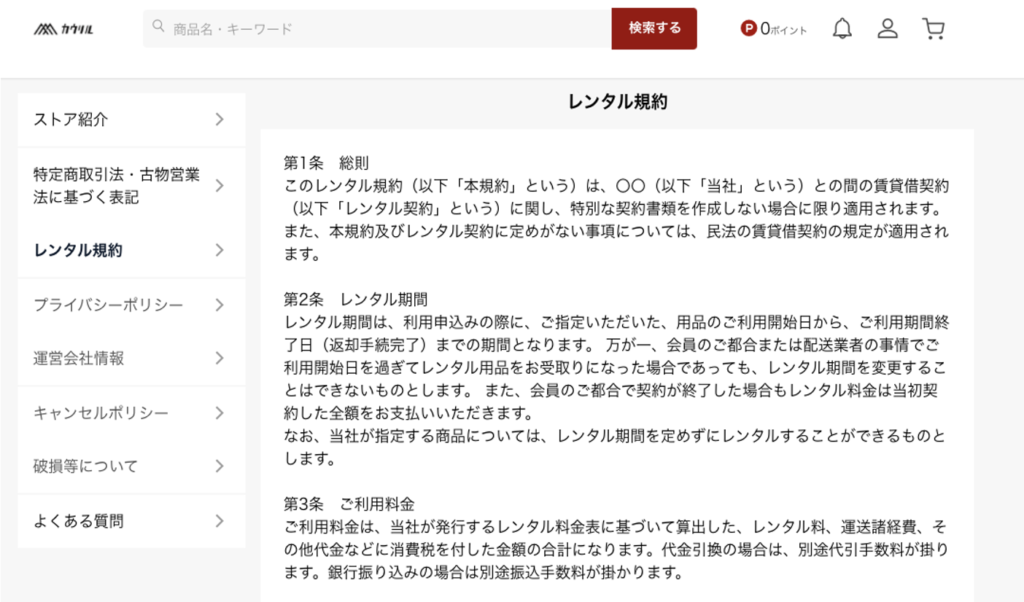
Task: Open 運営会社情報 from the sidebar
Action: pos(79,358)
